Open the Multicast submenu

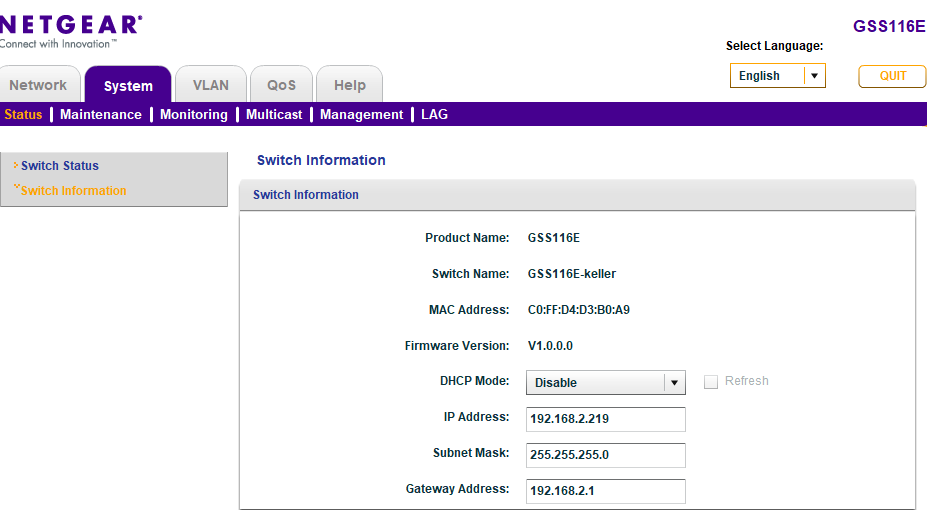pos(274,115)
